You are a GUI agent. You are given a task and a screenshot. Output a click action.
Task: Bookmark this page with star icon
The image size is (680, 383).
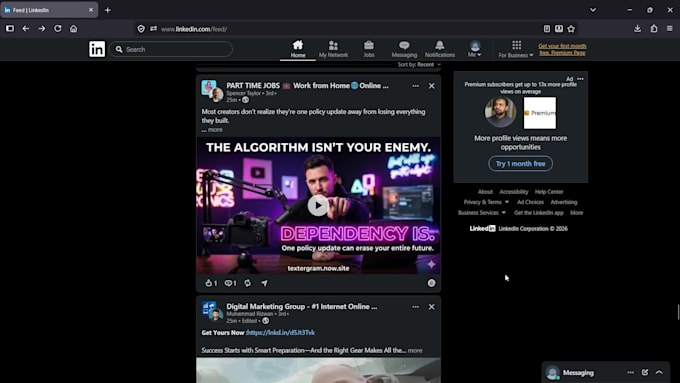click(x=571, y=29)
